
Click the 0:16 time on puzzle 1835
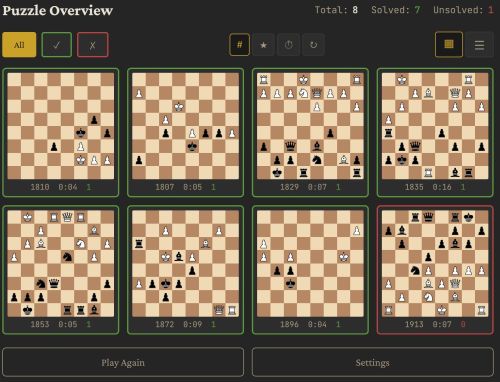point(442,187)
